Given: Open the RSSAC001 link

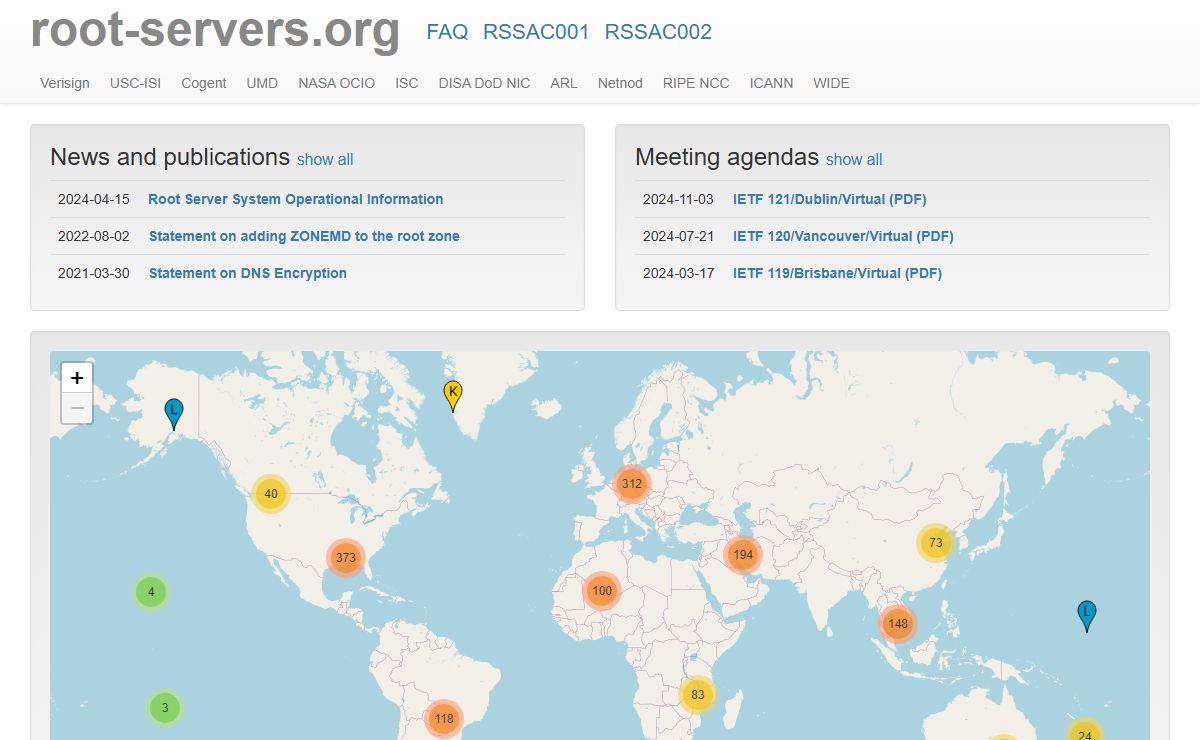Looking at the screenshot, I should coord(536,32).
